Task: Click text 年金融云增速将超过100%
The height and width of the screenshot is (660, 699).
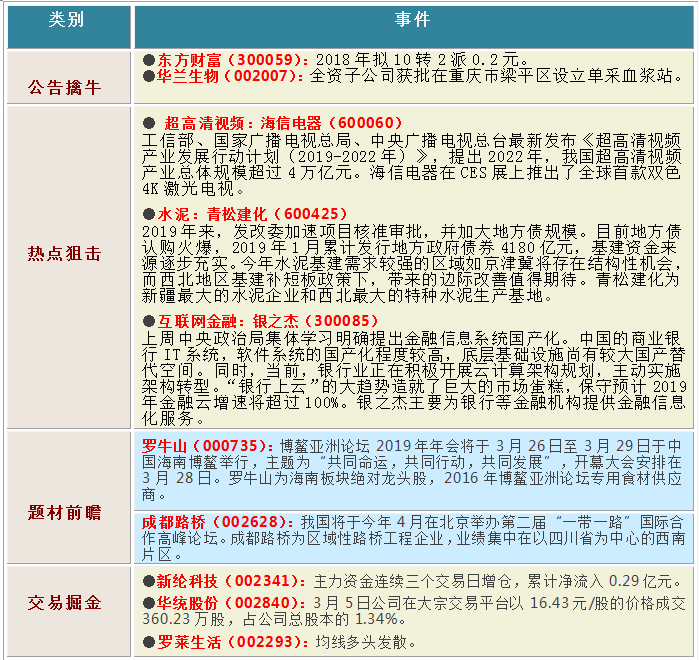Action: [241, 402]
